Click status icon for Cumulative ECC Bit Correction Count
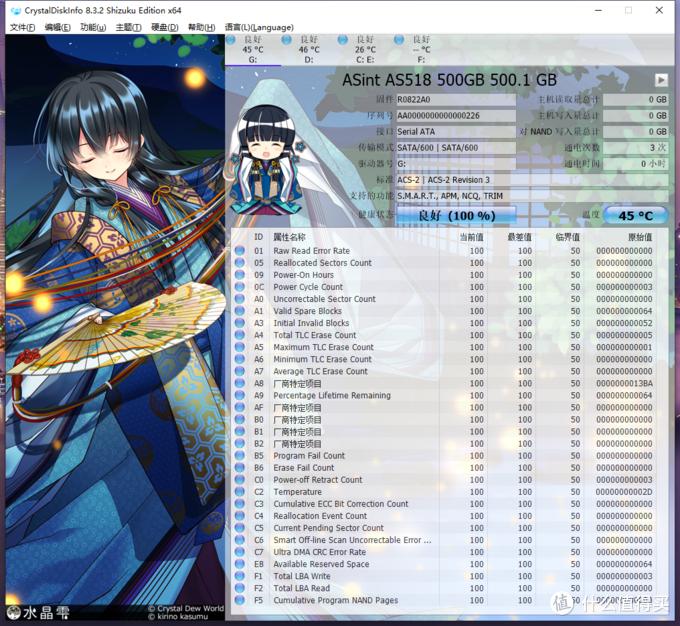 click(240, 504)
